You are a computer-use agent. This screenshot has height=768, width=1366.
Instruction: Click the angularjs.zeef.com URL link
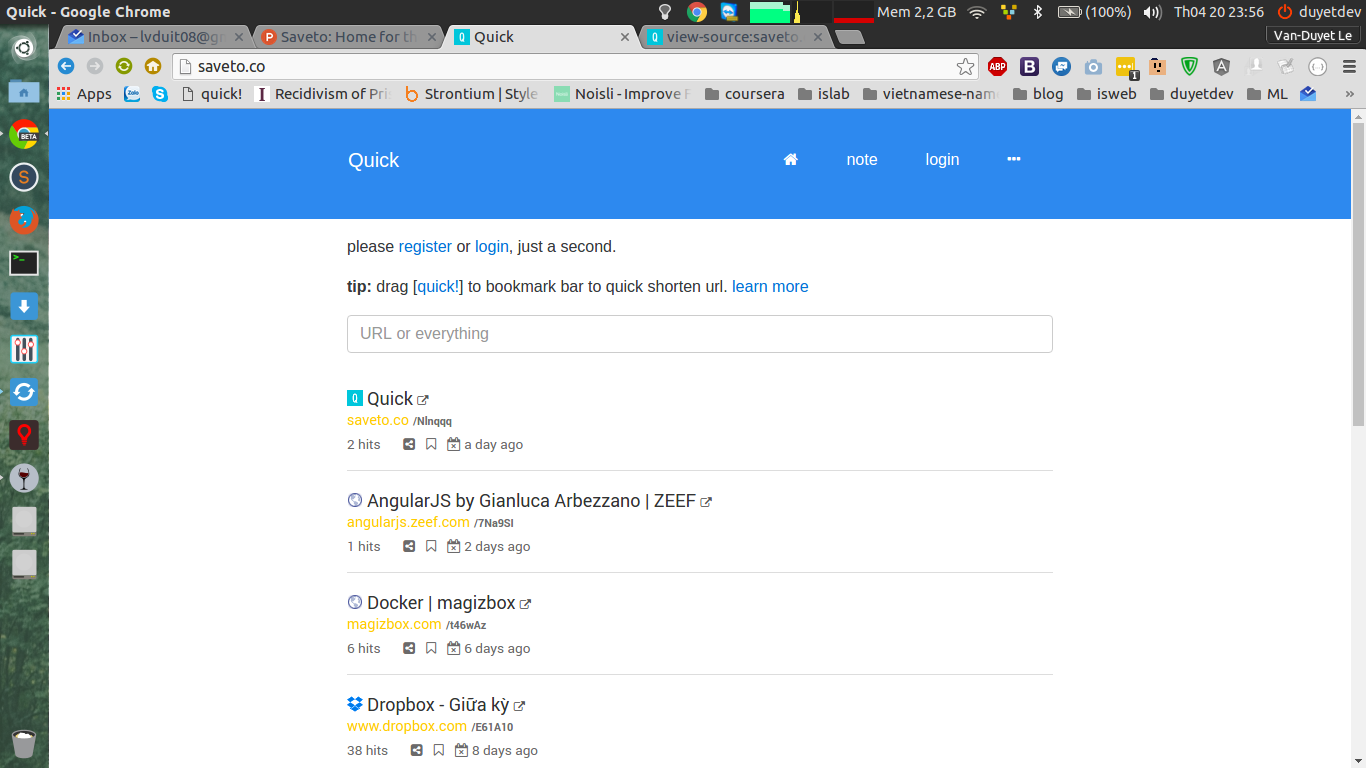point(408,522)
